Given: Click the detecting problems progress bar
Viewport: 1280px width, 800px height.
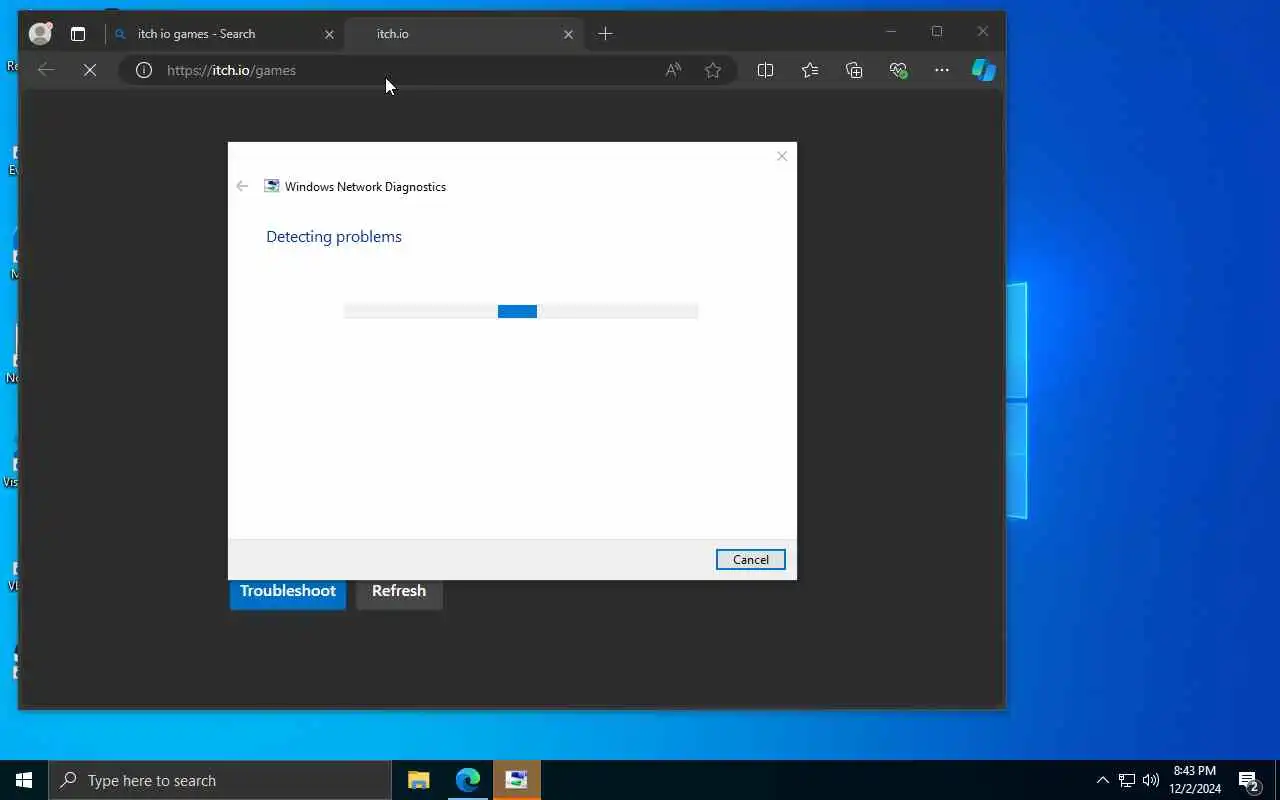Looking at the screenshot, I should (520, 311).
